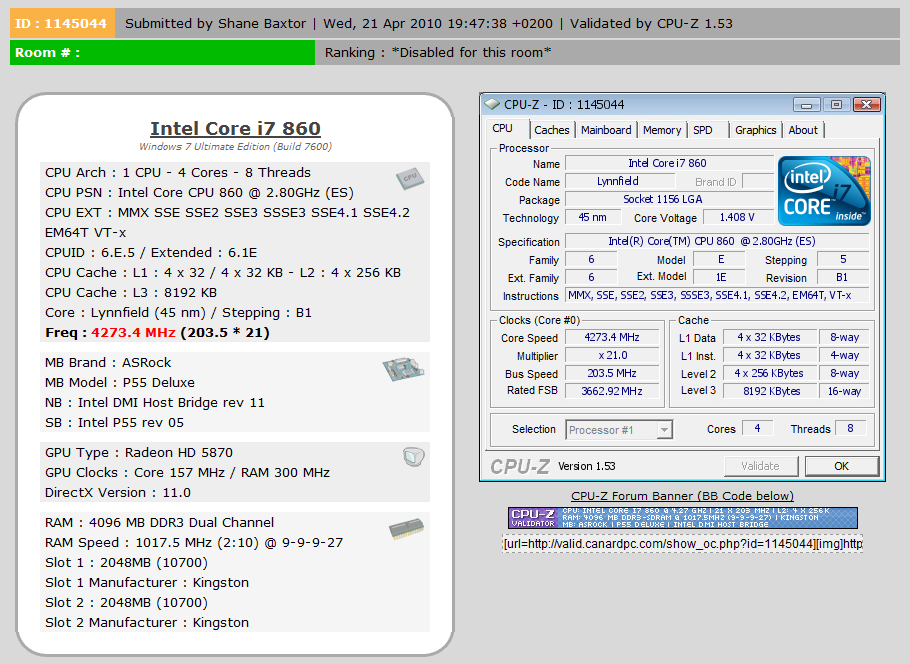Click the Specification Intel(R) Core(TM) CPU 860 field
Screen dimensions: 910x664
pos(717,241)
